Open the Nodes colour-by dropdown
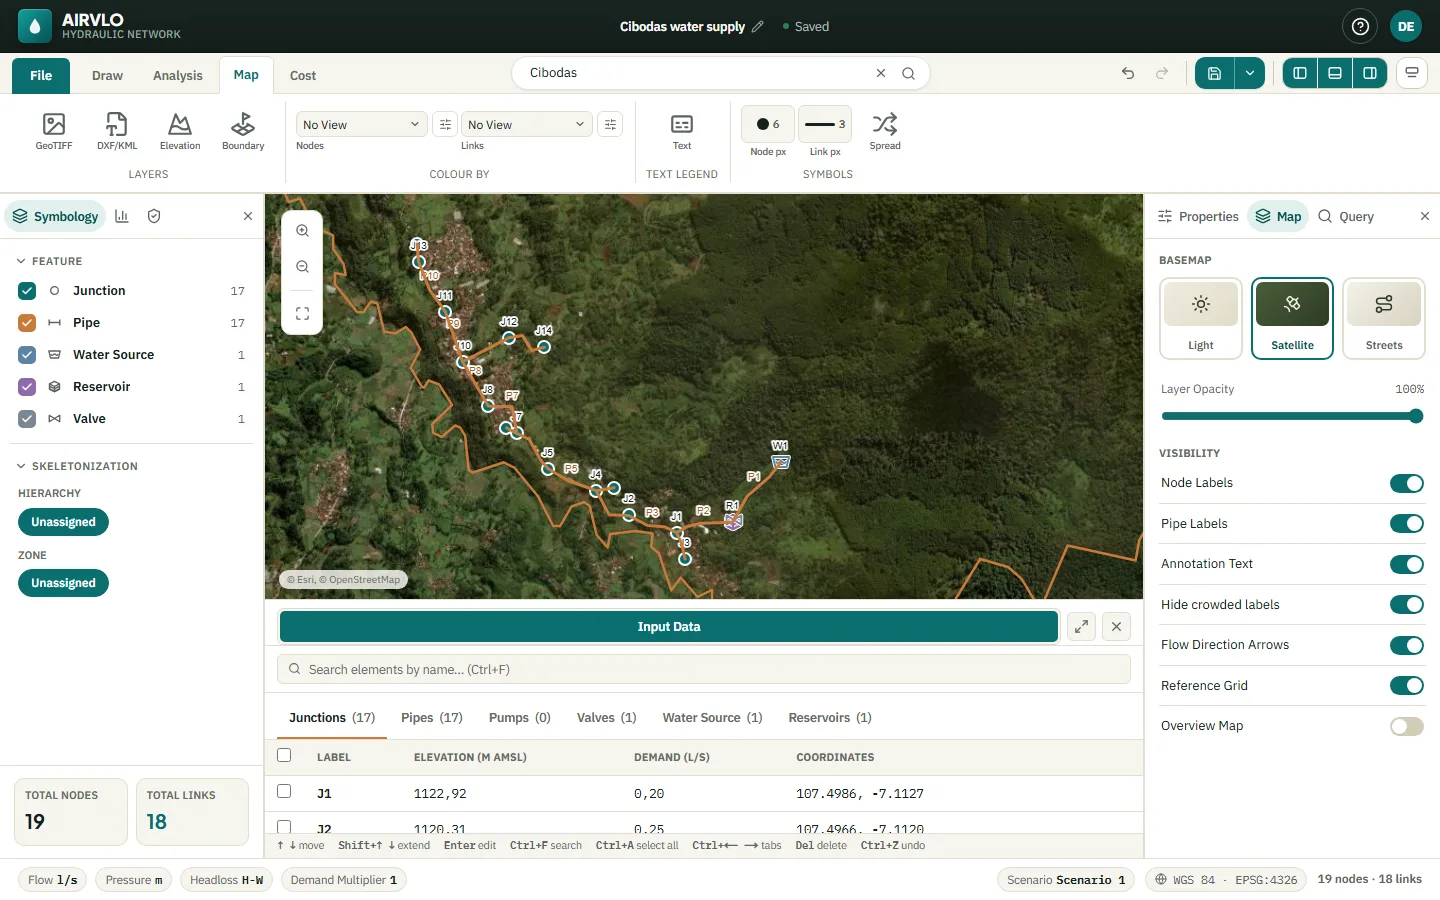Image resolution: width=1440 pixels, height=900 pixels. (x=362, y=124)
